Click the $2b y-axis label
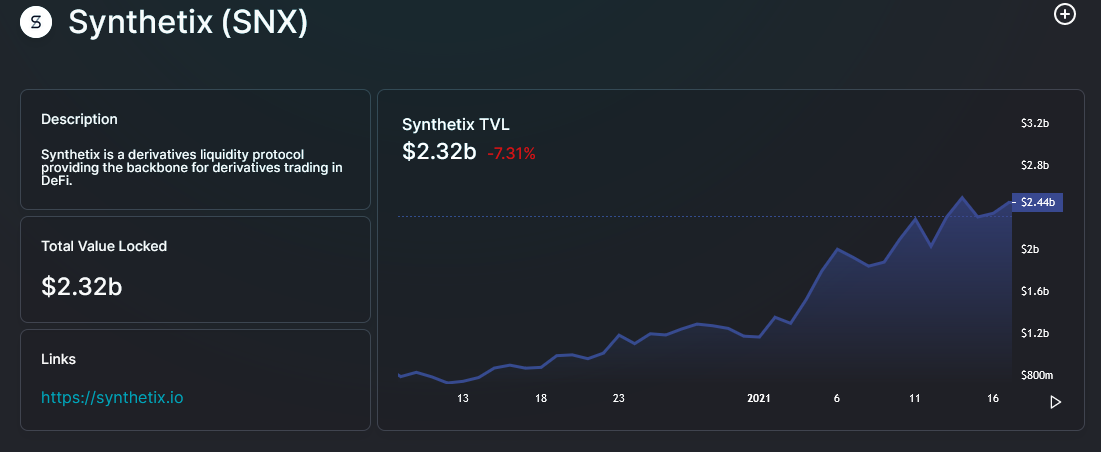 pos(1030,249)
